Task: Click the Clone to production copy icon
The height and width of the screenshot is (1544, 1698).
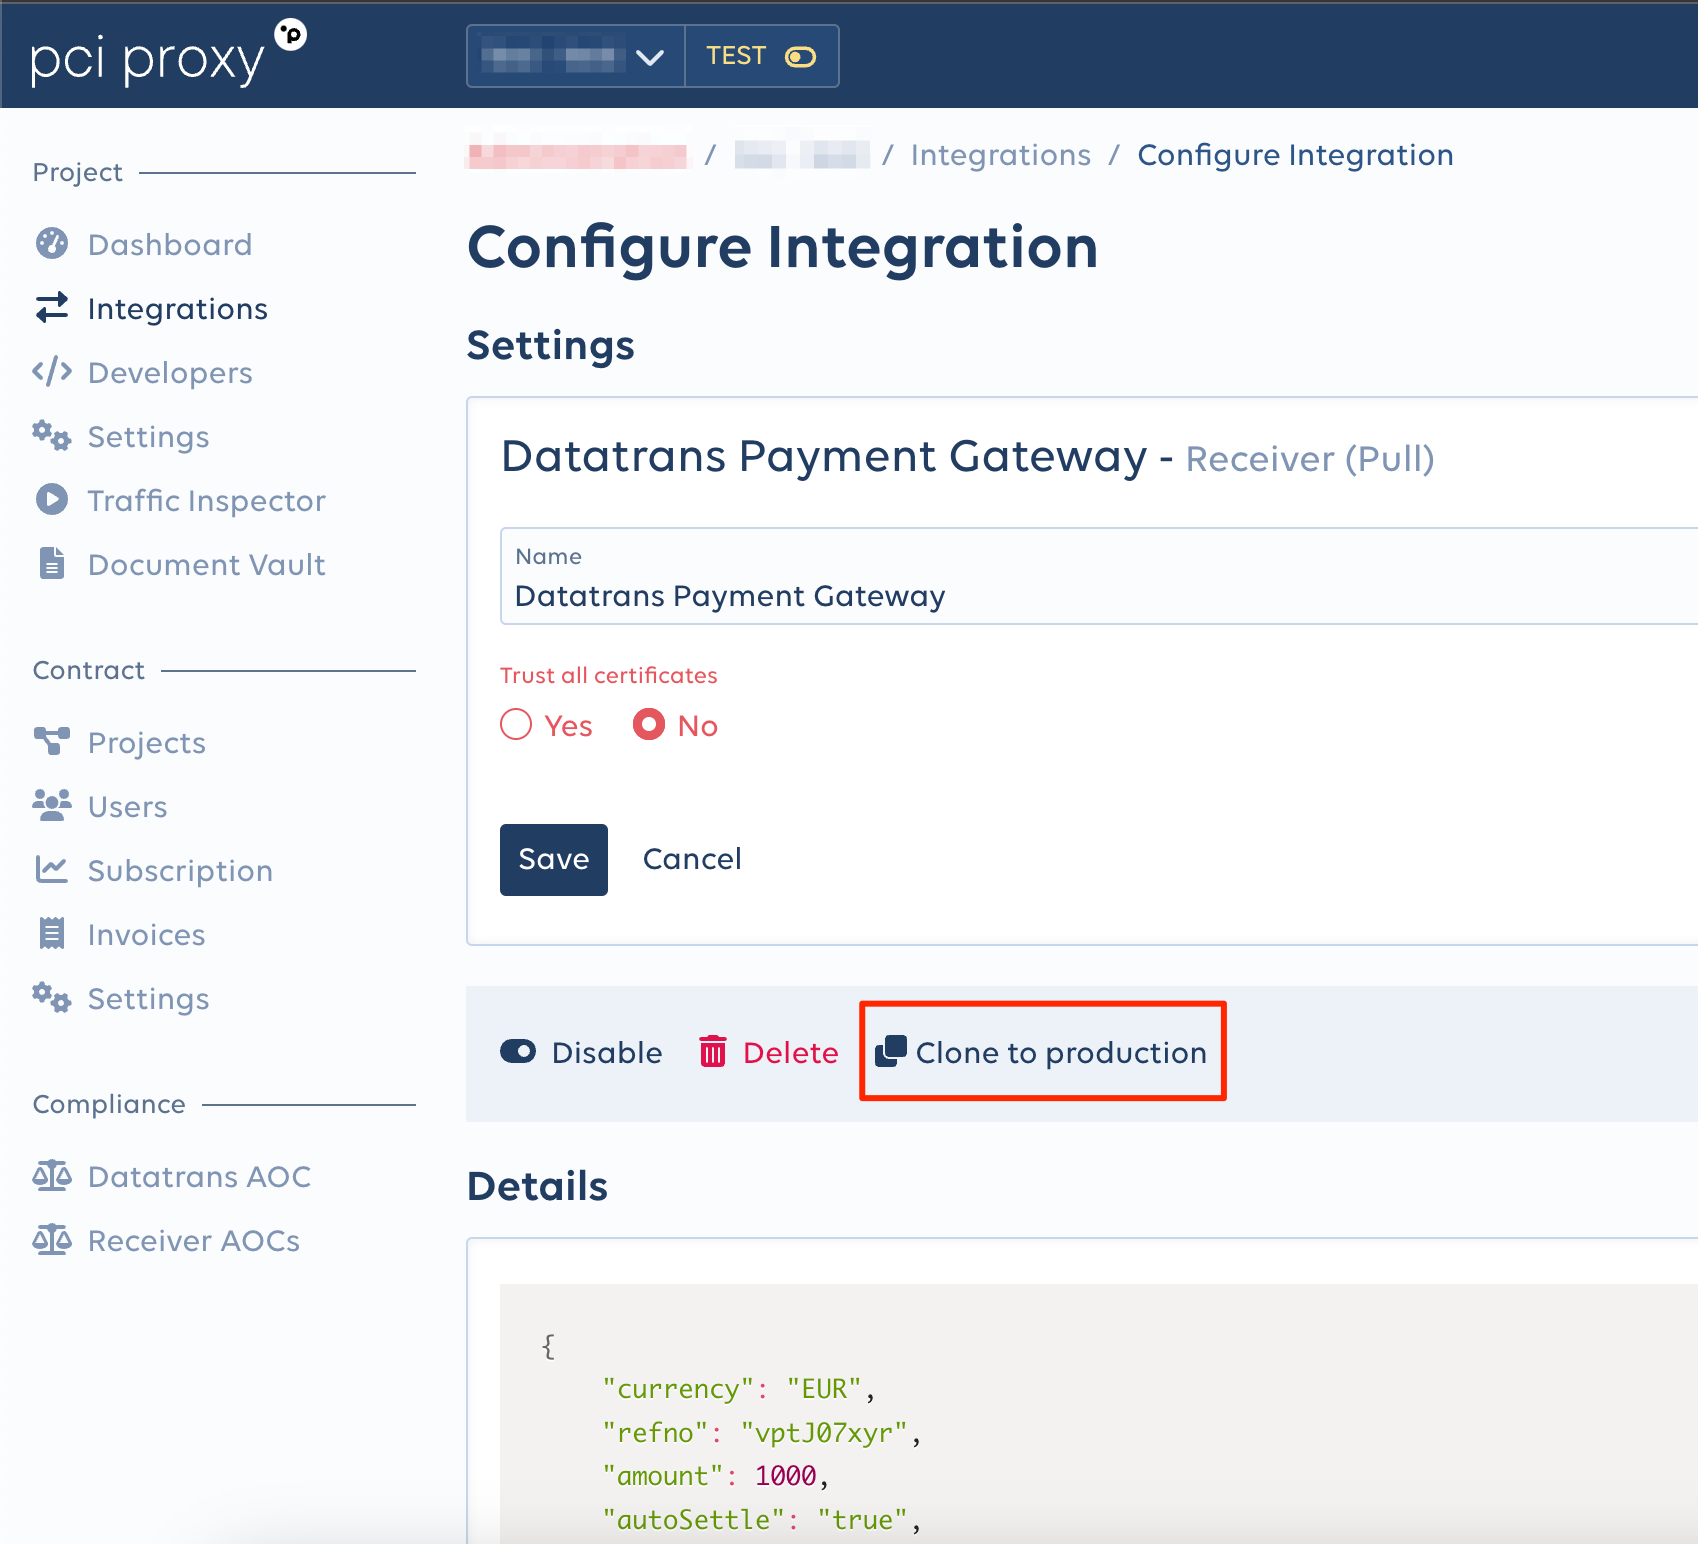Action: (891, 1051)
